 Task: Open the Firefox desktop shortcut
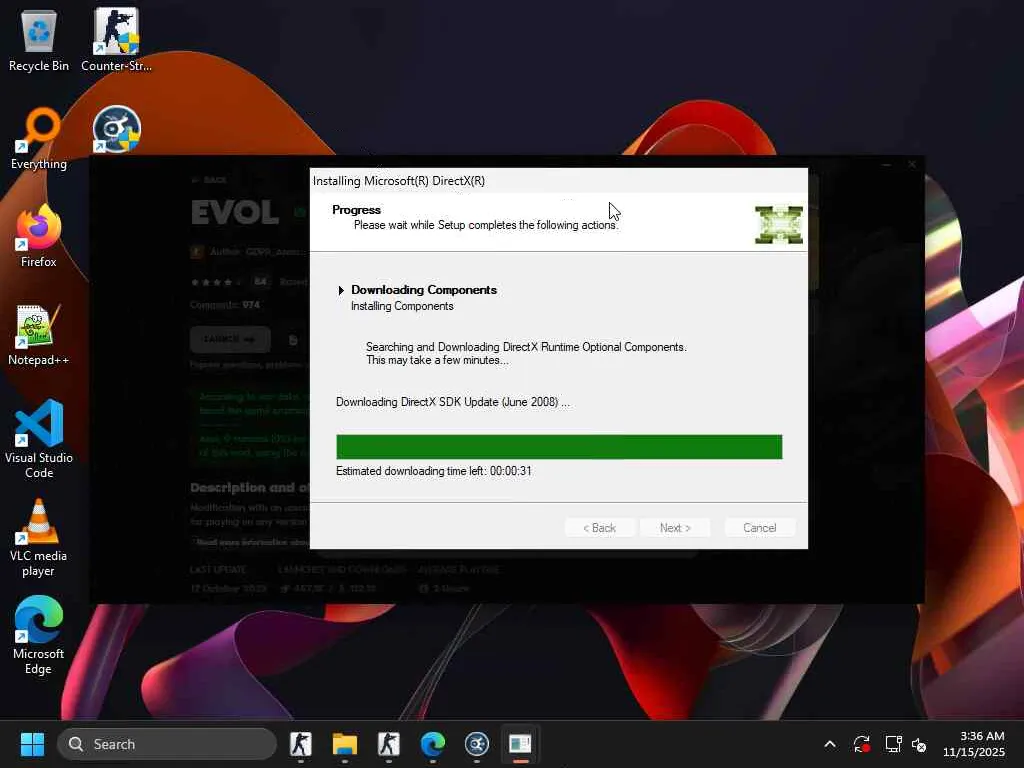point(39,236)
